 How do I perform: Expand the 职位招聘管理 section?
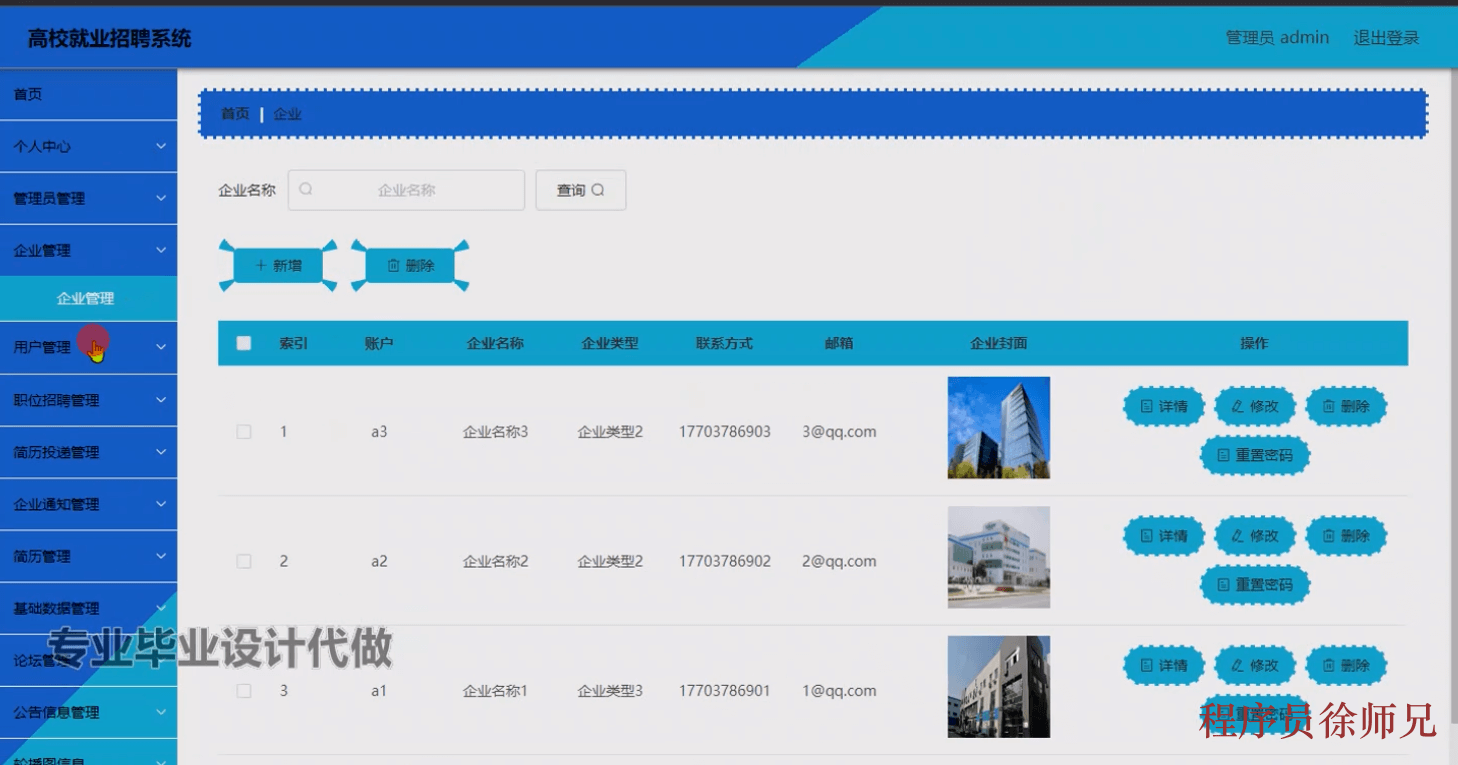pyautogui.click(x=89, y=400)
